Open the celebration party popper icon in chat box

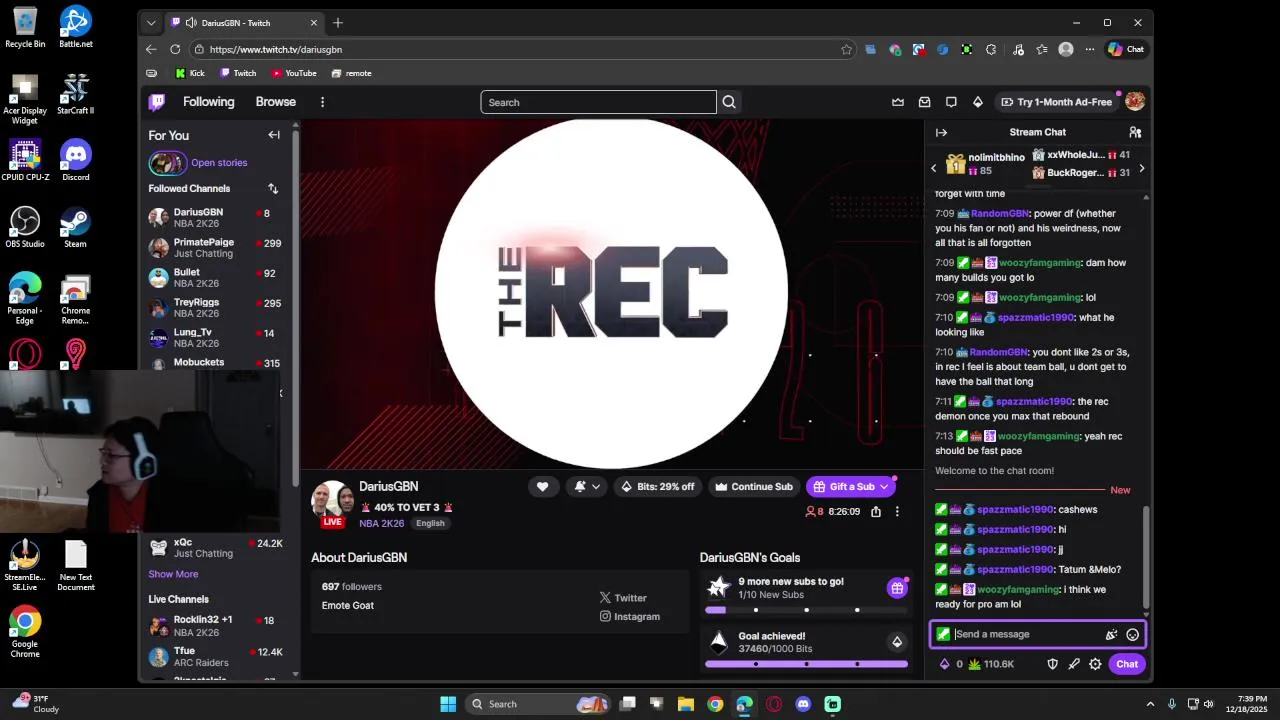click(x=1111, y=634)
